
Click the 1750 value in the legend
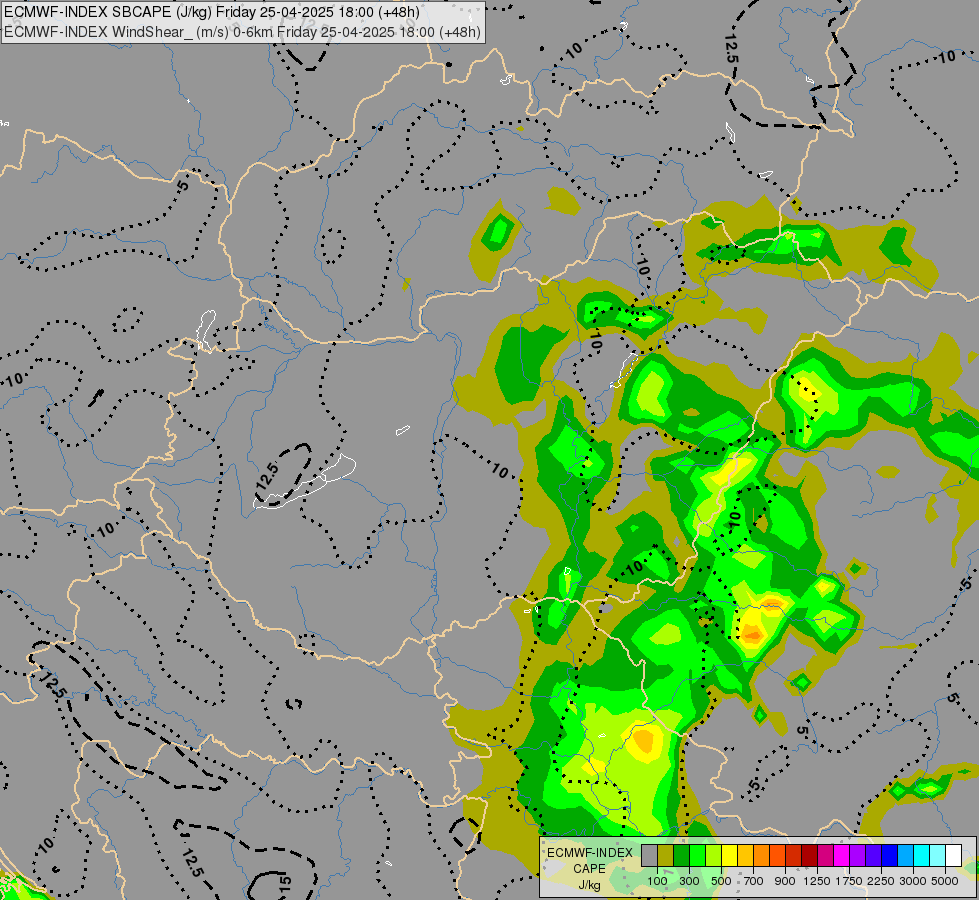click(849, 881)
